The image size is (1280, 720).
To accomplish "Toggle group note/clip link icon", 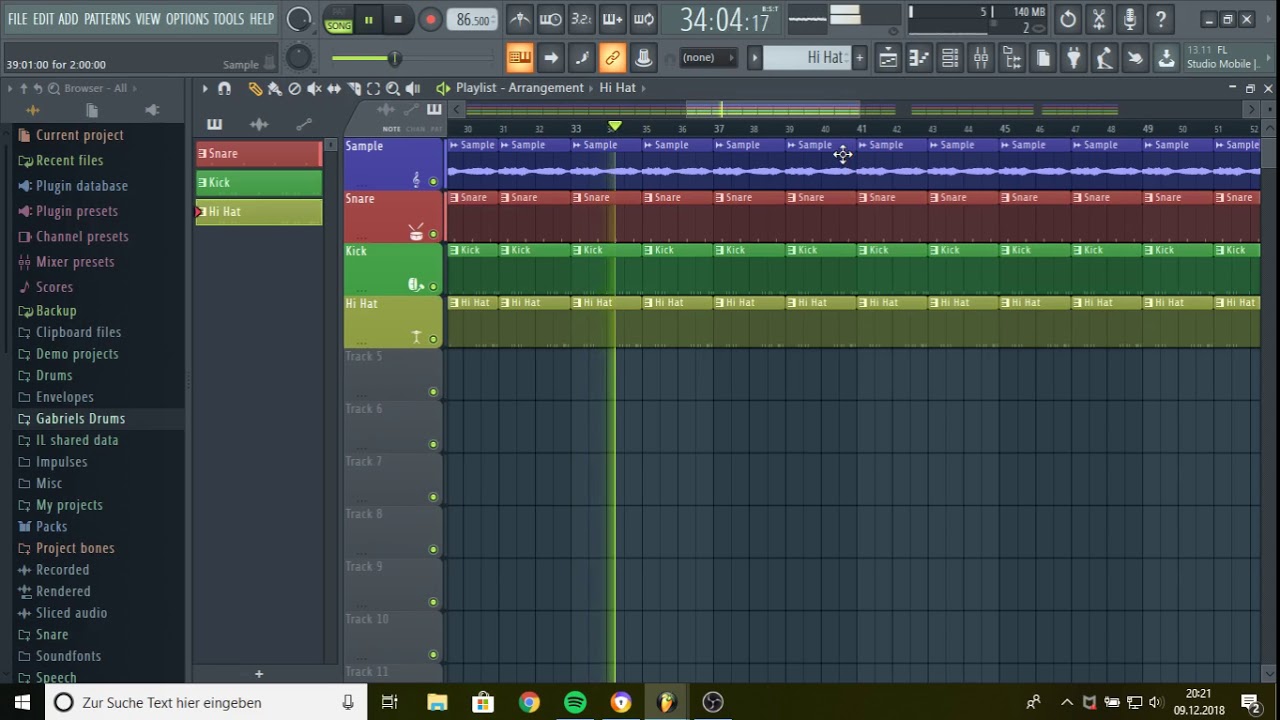I will [x=612, y=58].
